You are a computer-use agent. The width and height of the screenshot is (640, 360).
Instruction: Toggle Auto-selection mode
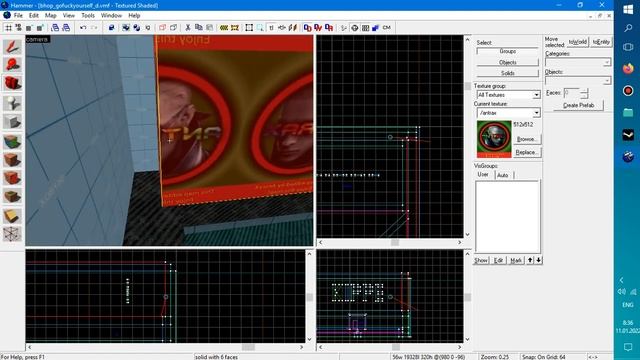260,28
